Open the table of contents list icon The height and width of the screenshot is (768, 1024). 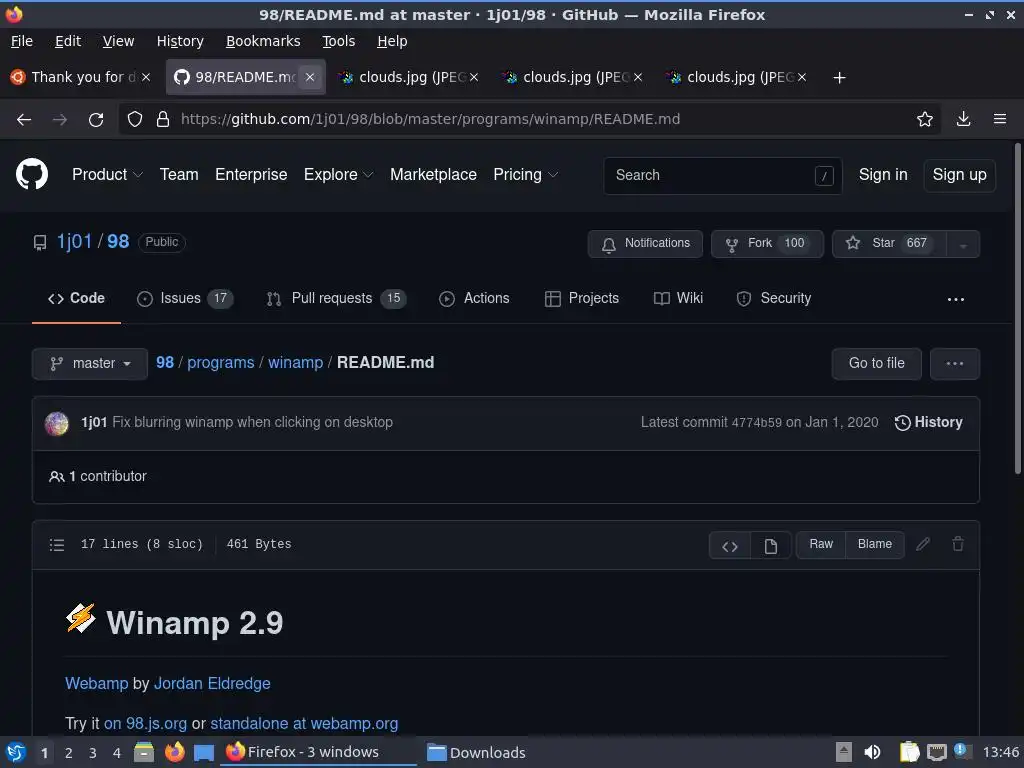click(57, 545)
